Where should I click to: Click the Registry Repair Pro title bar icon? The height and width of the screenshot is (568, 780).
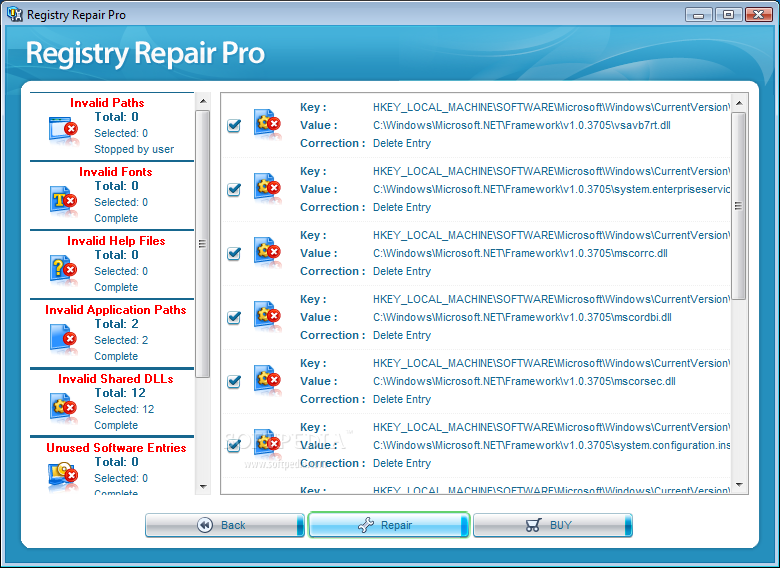[15, 14]
